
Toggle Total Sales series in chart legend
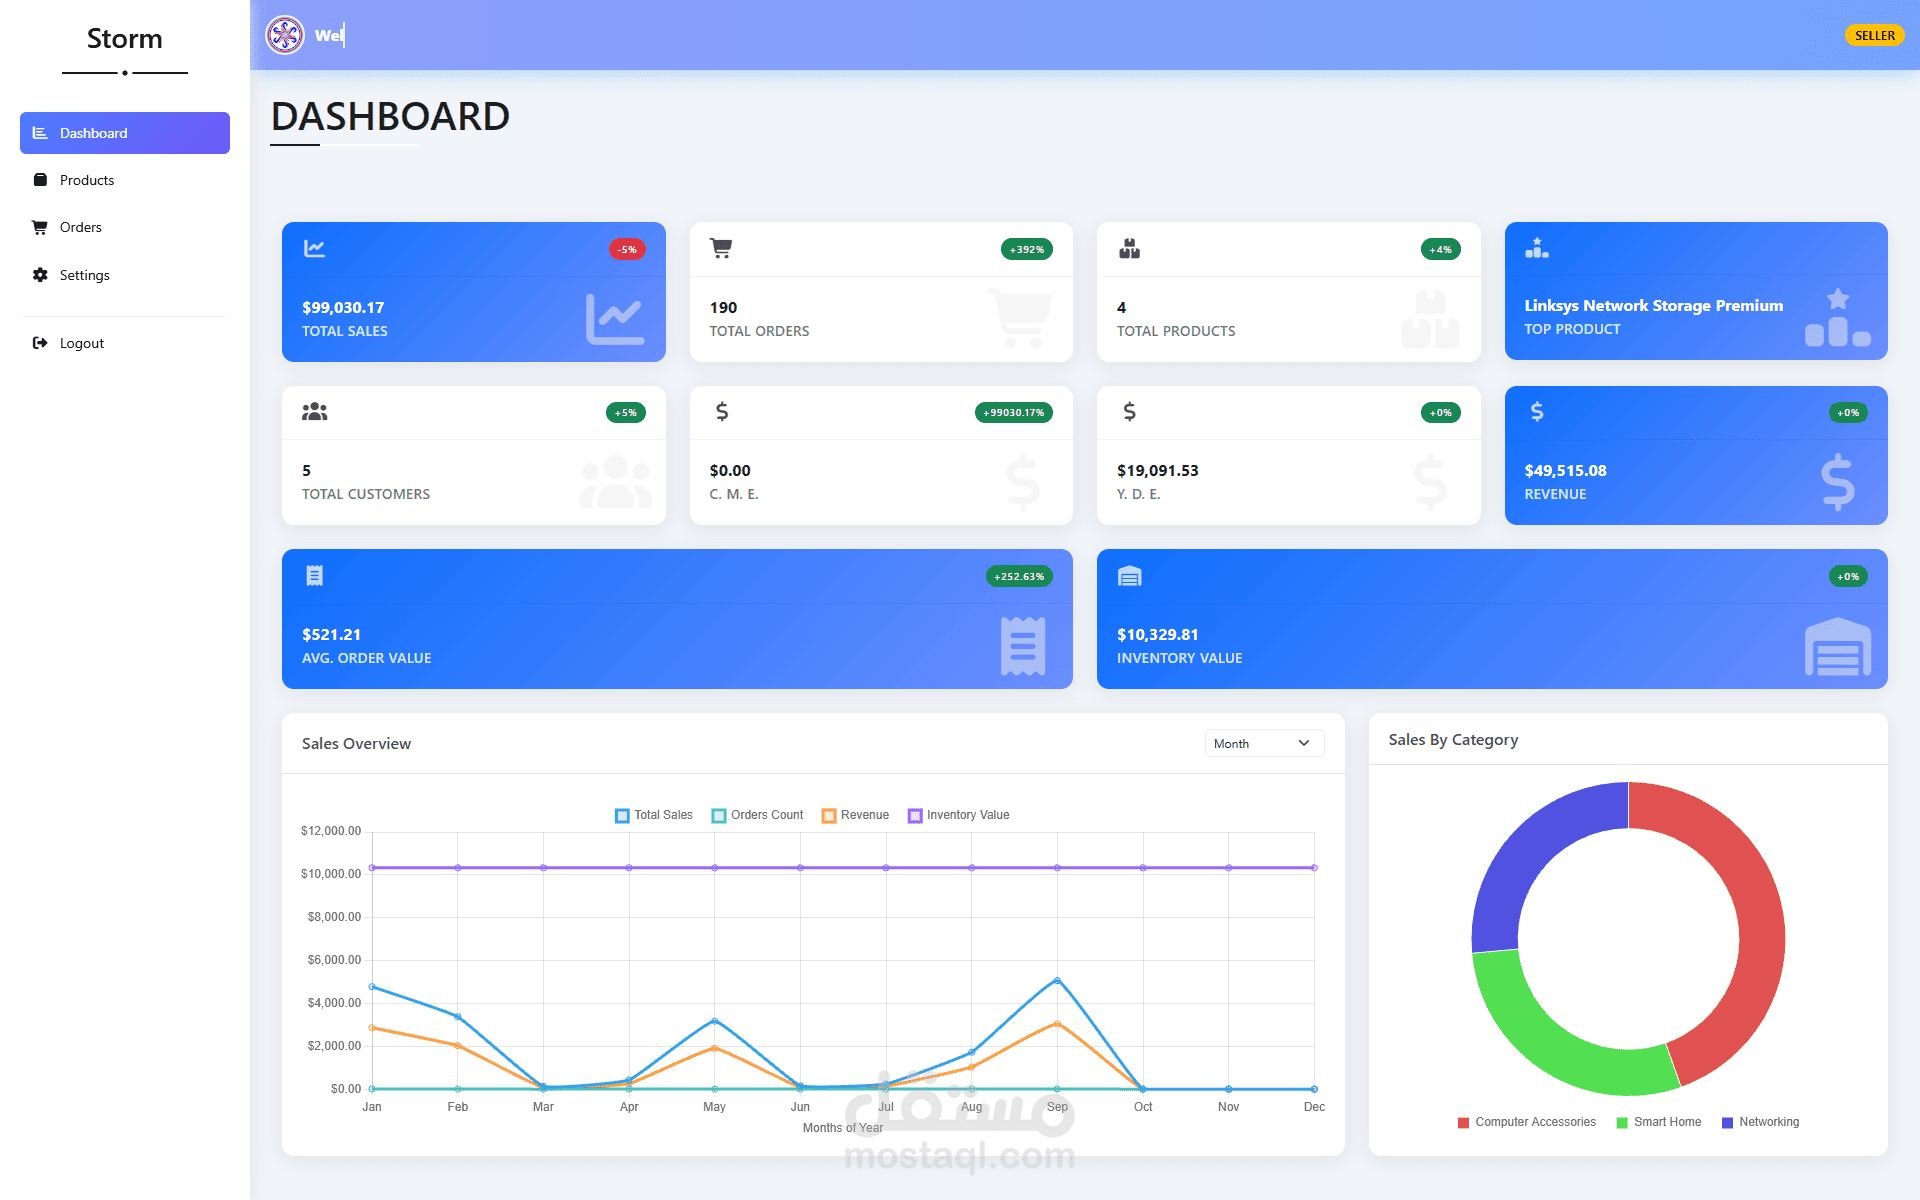(x=653, y=815)
